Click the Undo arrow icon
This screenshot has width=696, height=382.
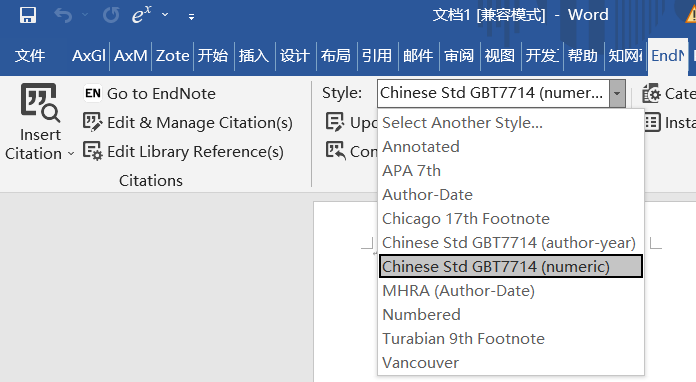63,16
